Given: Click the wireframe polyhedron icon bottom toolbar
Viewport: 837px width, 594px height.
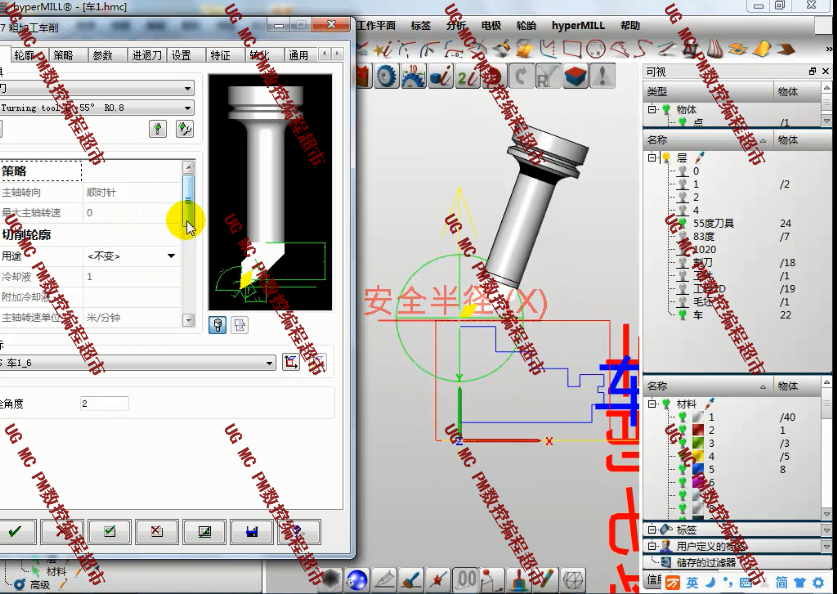Looking at the screenshot, I should (573, 579).
